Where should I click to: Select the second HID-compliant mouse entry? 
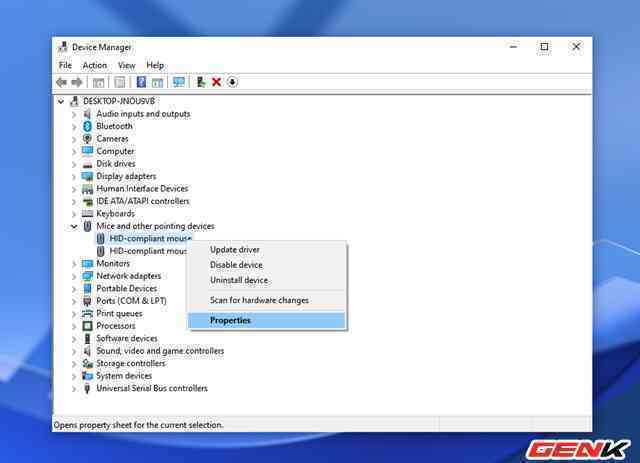click(x=148, y=251)
